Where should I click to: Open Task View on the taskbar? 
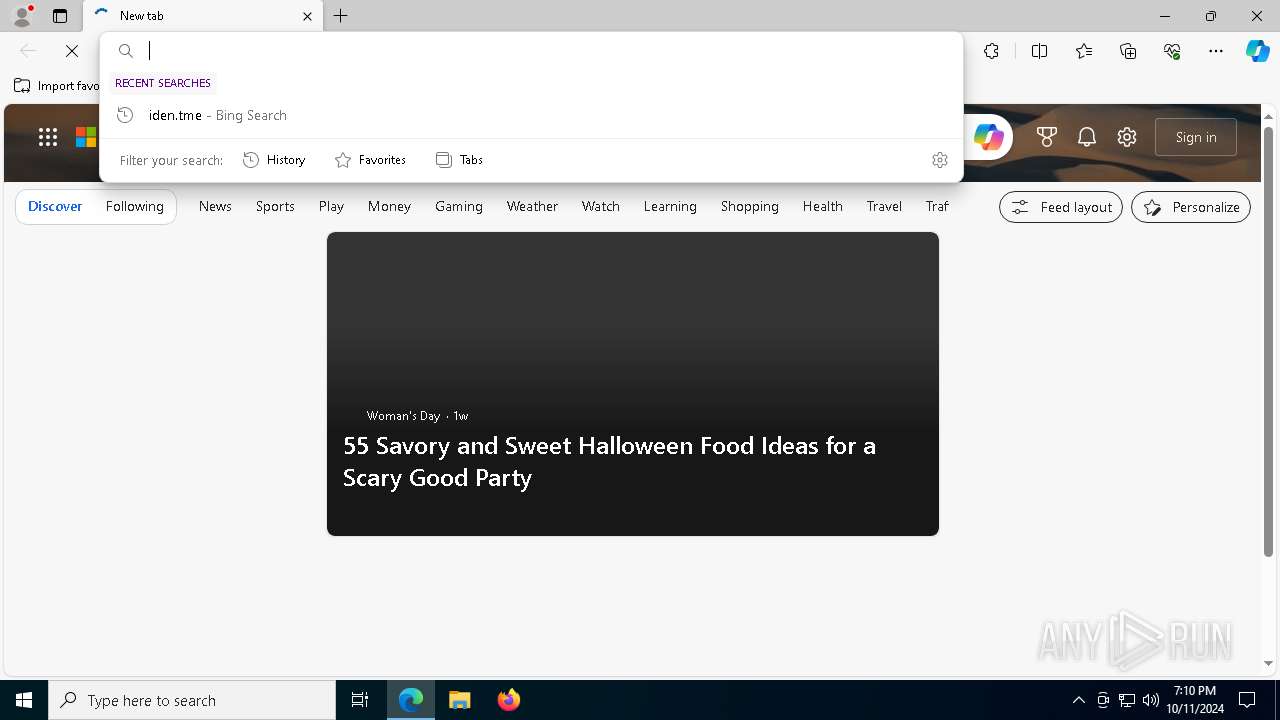coord(360,700)
